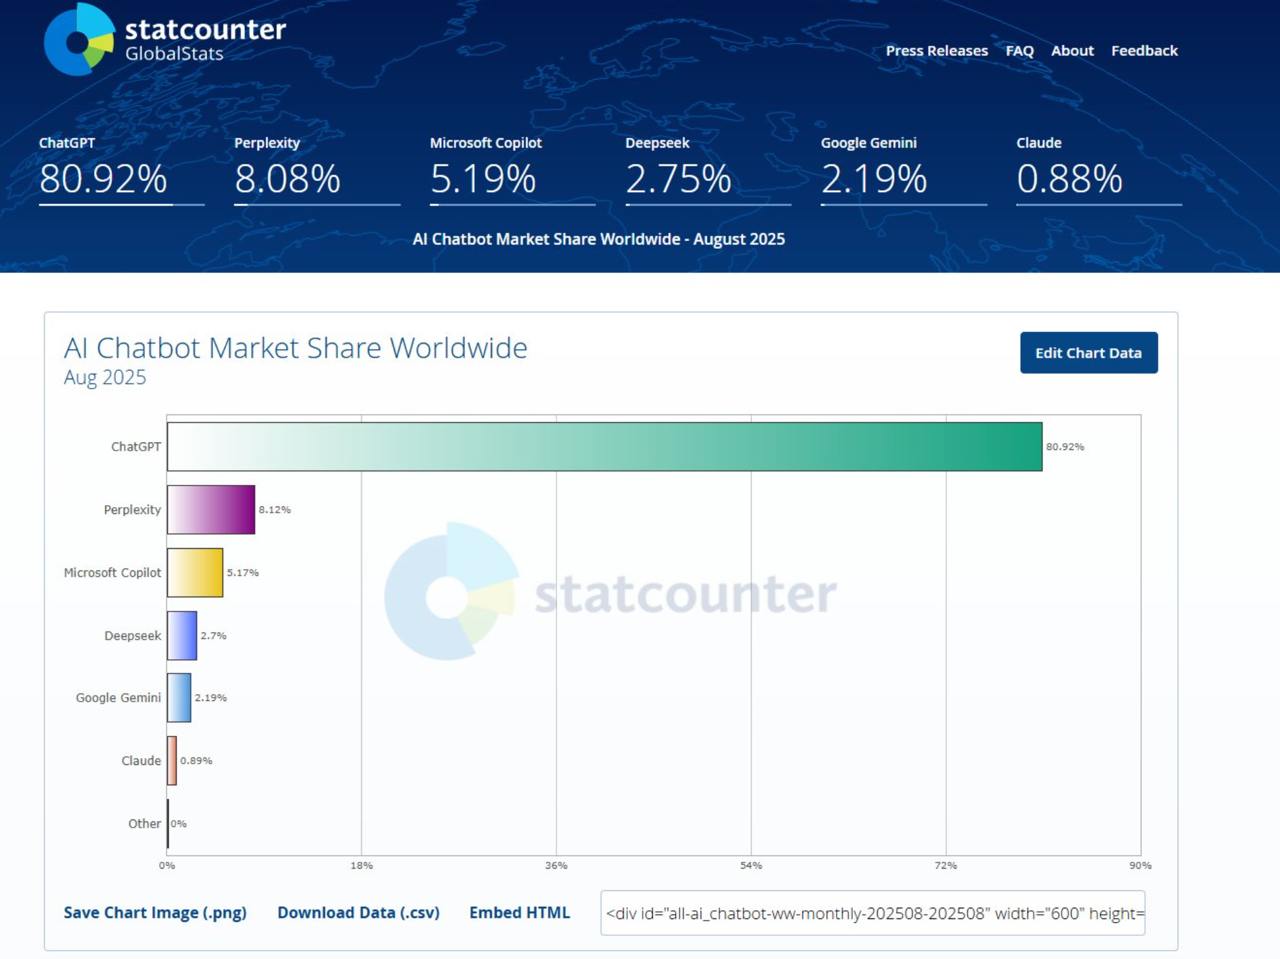Open the Press Releases page
The width and height of the screenshot is (1280, 959).
coord(936,50)
